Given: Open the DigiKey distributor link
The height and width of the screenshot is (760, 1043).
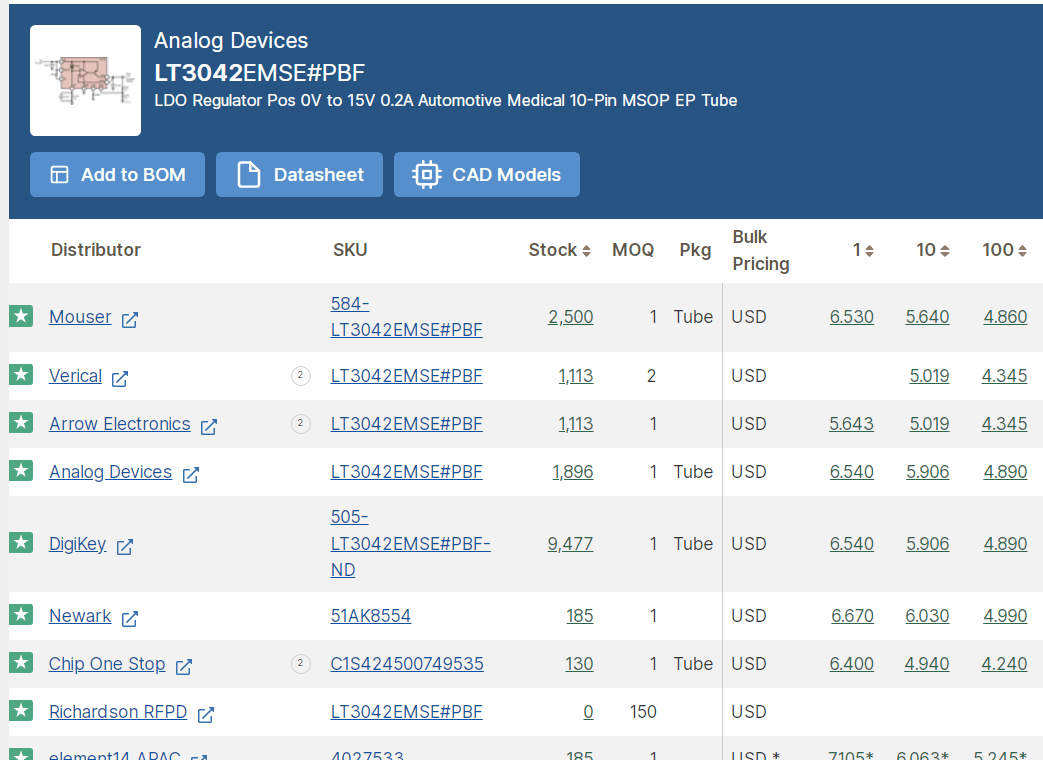Looking at the screenshot, I should (78, 544).
